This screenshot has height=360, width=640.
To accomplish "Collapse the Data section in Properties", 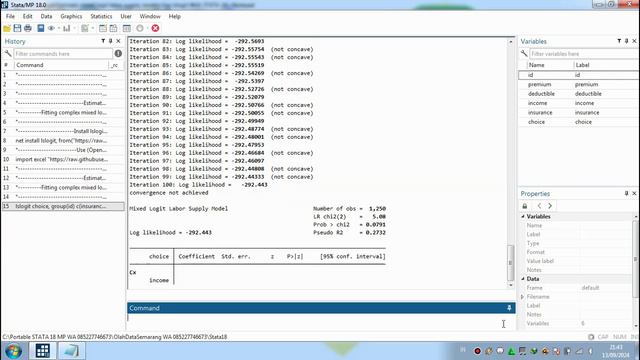I will point(523,279).
